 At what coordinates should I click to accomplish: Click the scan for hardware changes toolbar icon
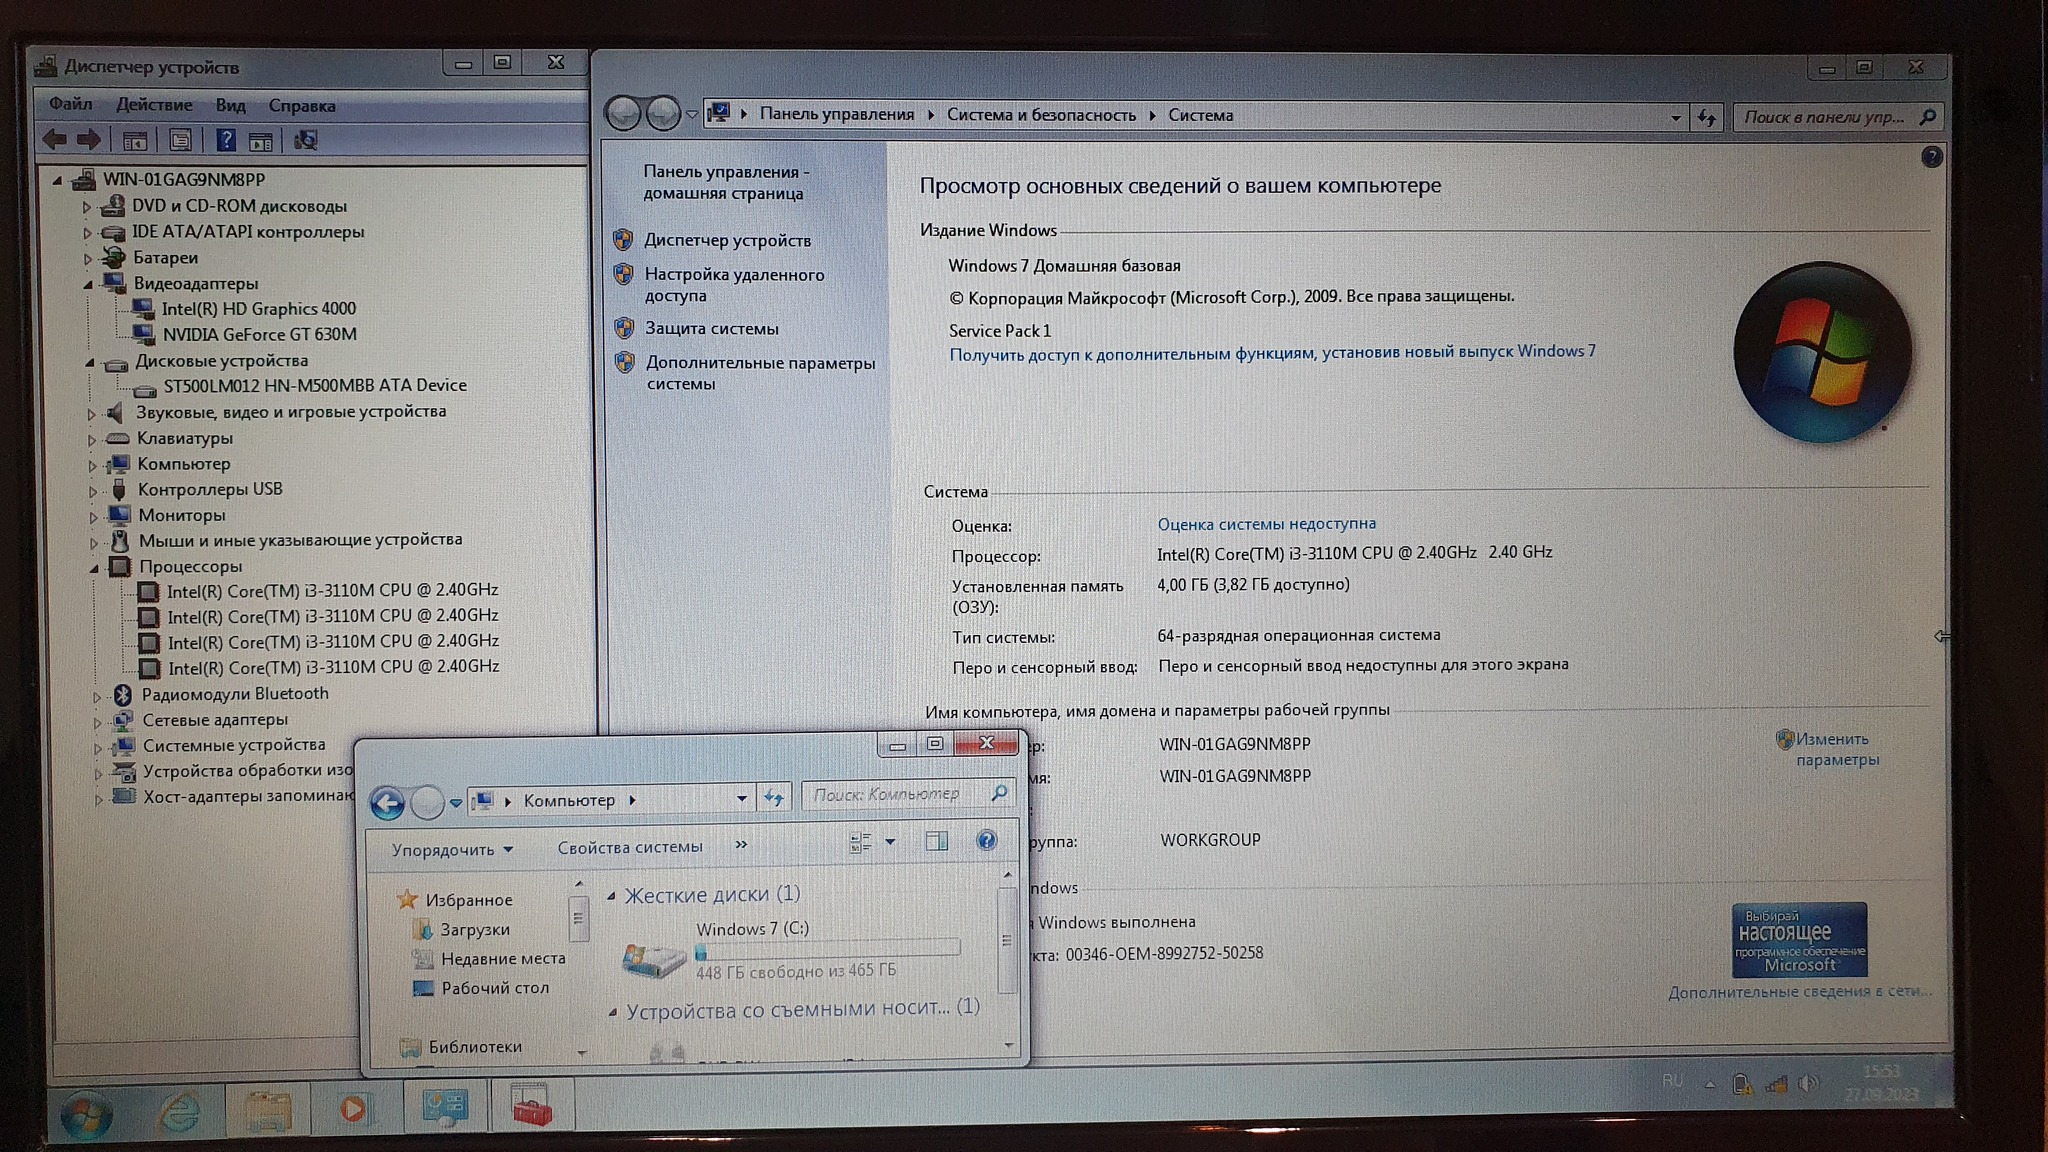(x=305, y=141)
